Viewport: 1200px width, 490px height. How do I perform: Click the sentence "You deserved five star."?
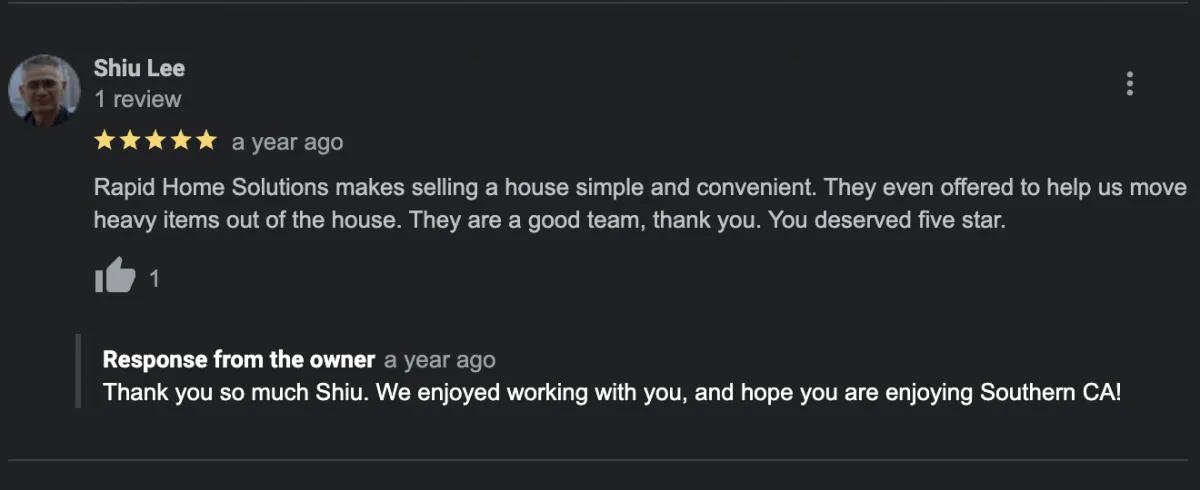pyautogui.click(x=887, y=221)
